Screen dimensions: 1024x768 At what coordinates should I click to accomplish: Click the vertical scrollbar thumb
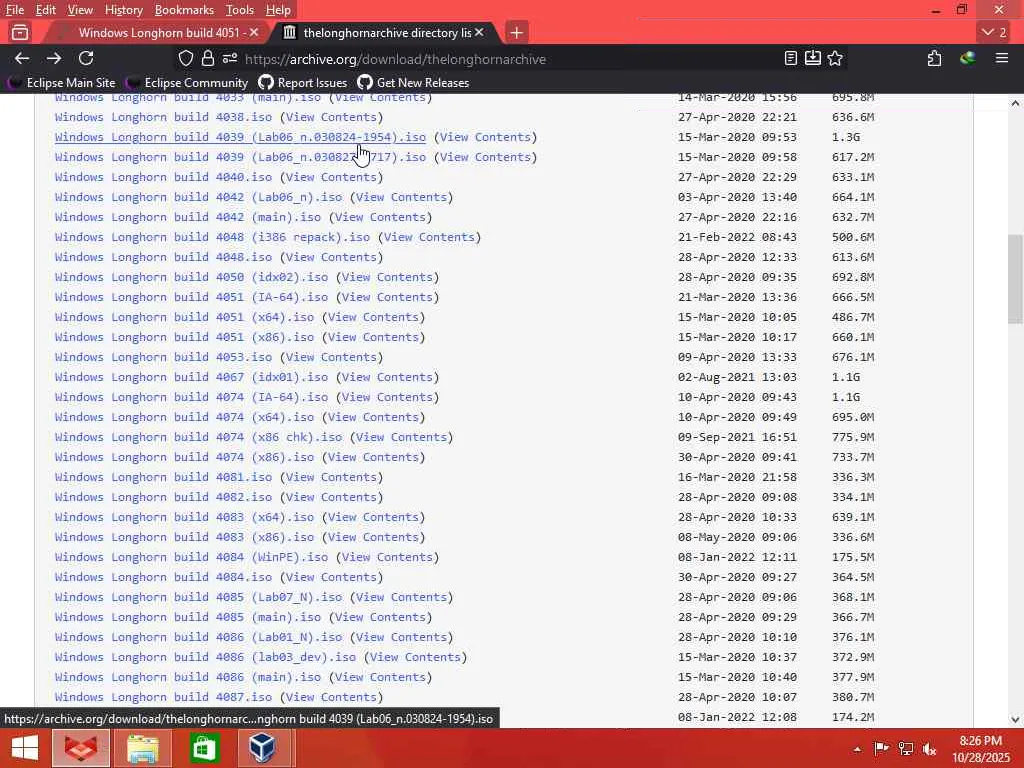click(x=1015, y=279)
